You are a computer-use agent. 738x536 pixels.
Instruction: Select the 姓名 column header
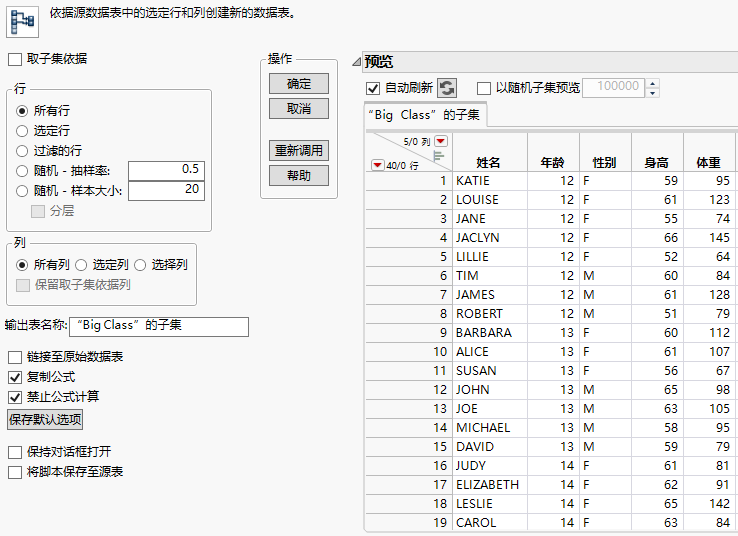(489, 162)
